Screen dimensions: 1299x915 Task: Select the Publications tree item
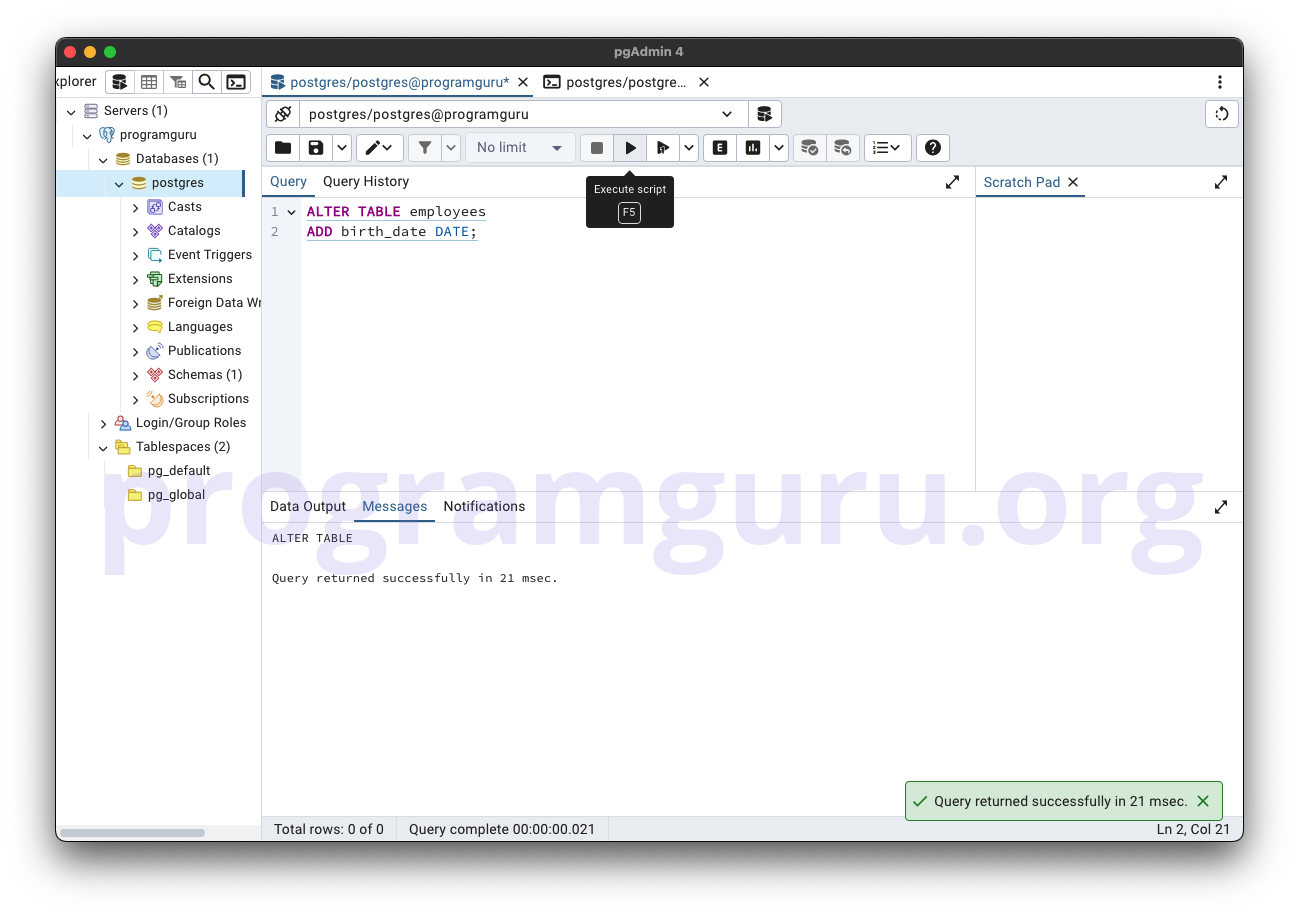(x=204, y=351)
